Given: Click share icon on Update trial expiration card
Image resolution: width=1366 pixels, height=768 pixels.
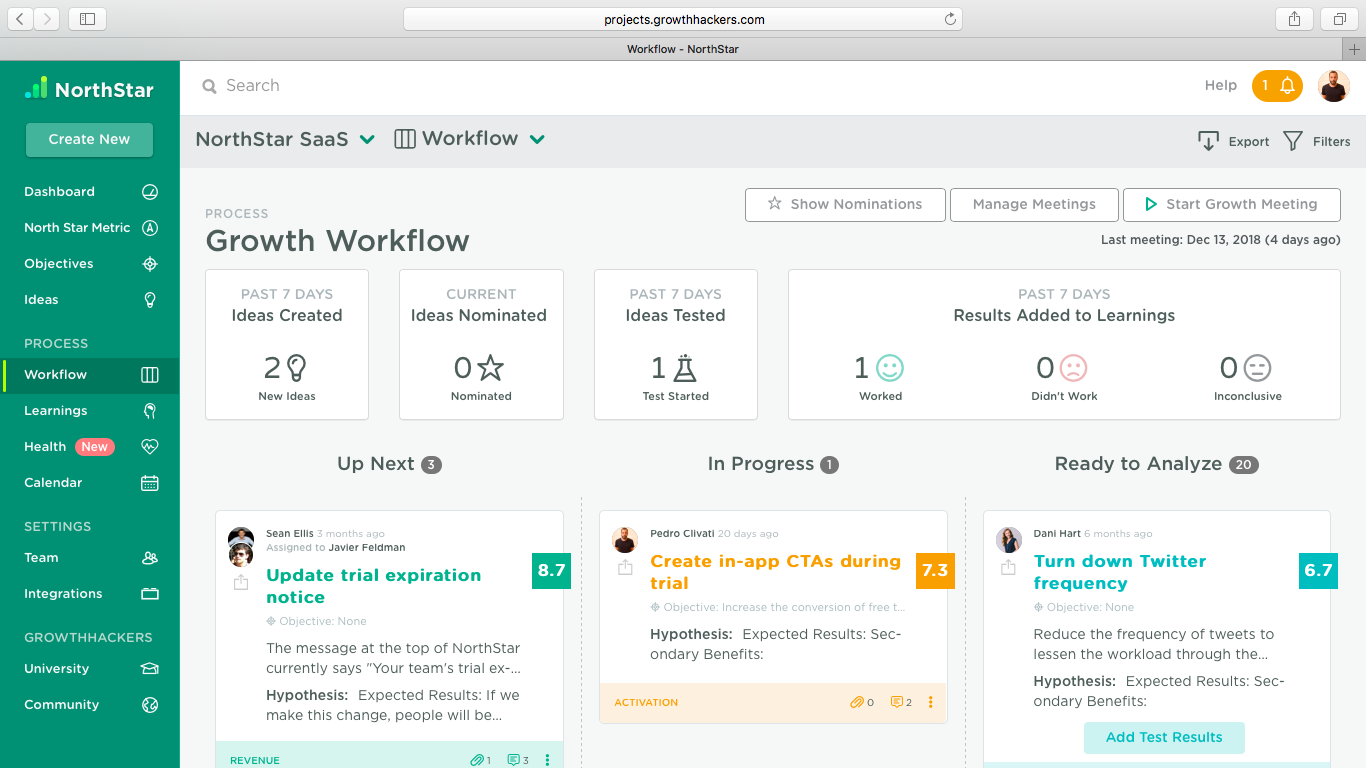Looking at the screenshot, I should (241, 583).
